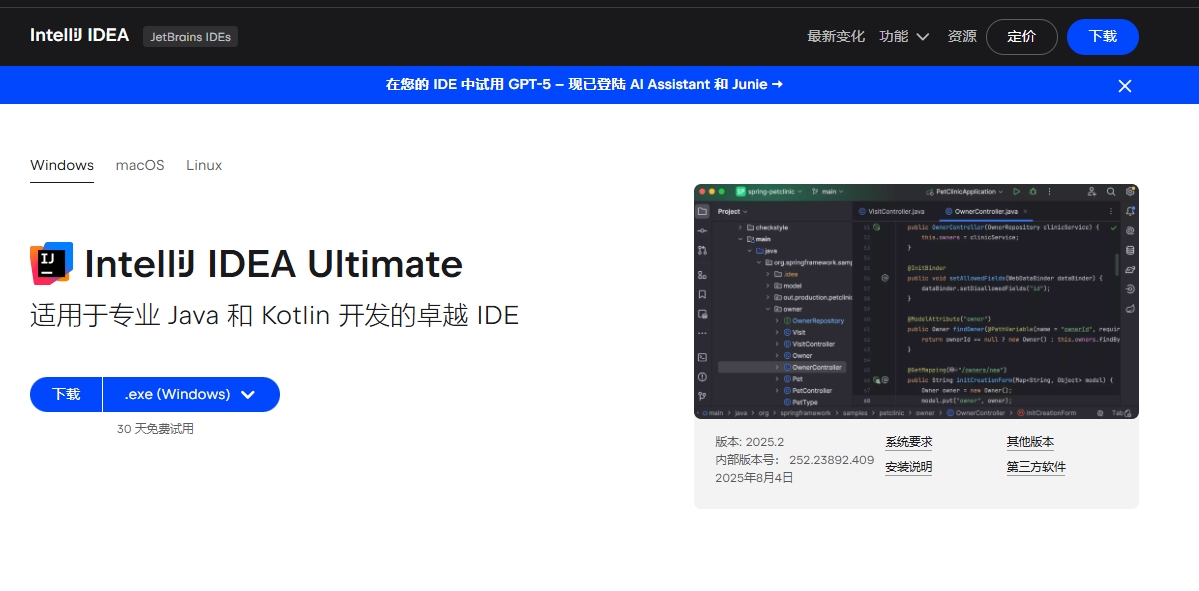Switch to the Linux tab
1199x591 pixels.
click(204, 165)
